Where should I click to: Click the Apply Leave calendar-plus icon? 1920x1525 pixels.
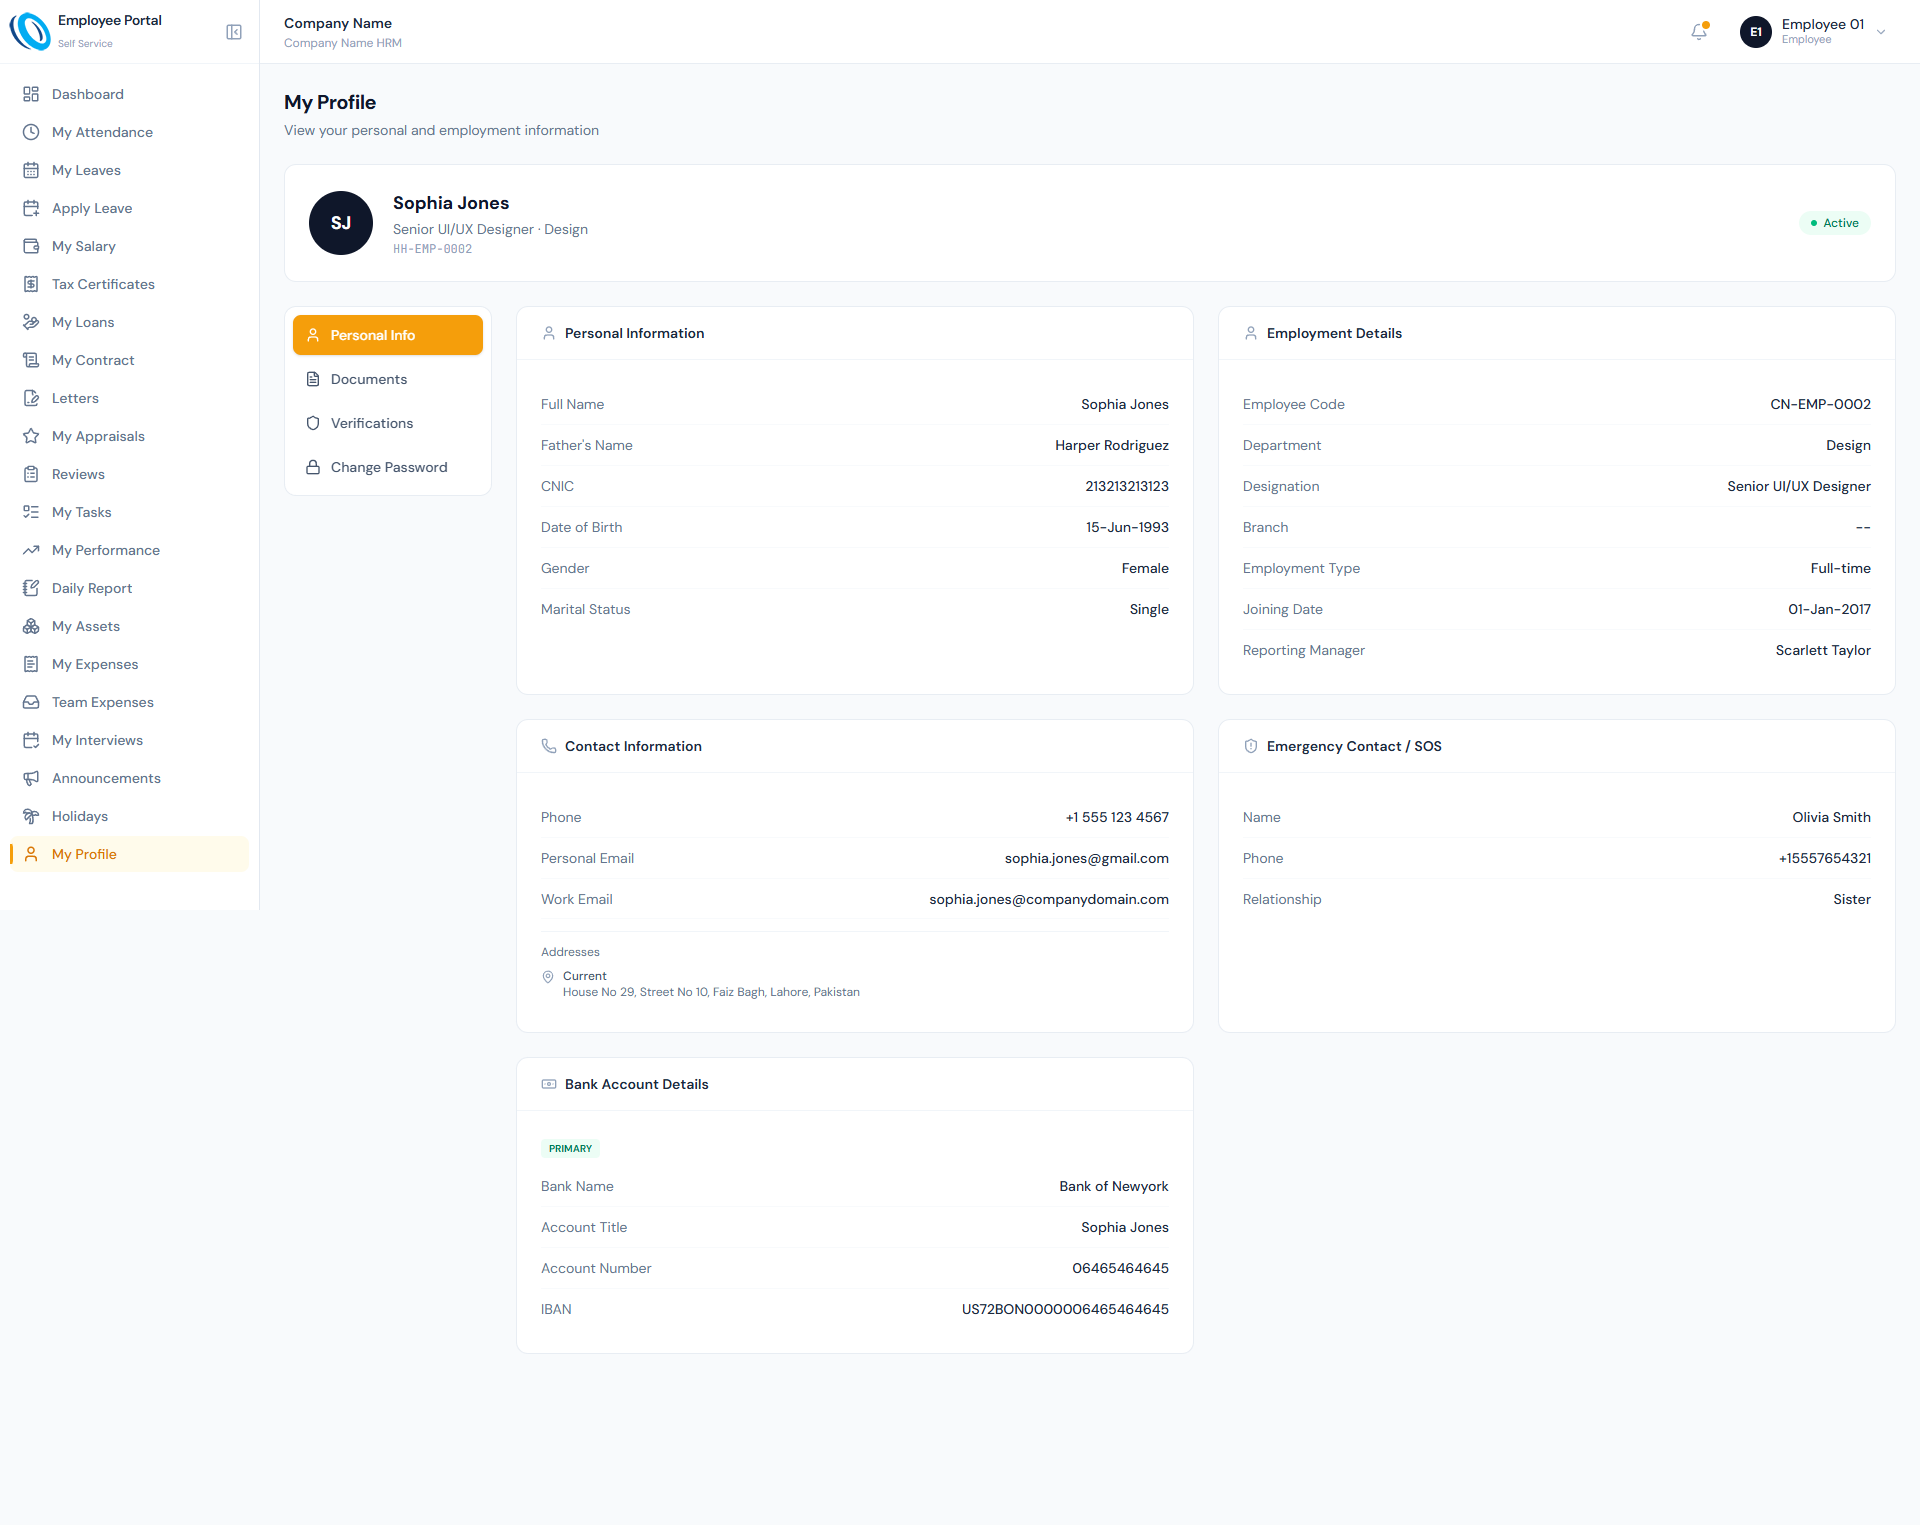pyautogui.click(x=31, y=208)
